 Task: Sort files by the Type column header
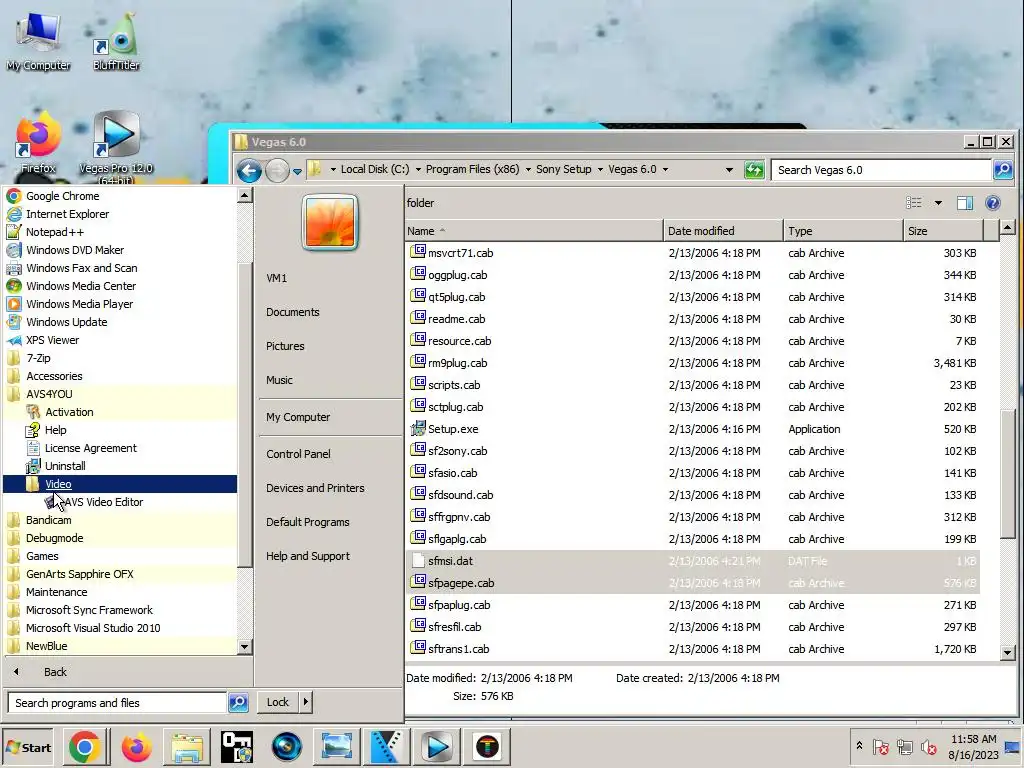tap(842, 231)
